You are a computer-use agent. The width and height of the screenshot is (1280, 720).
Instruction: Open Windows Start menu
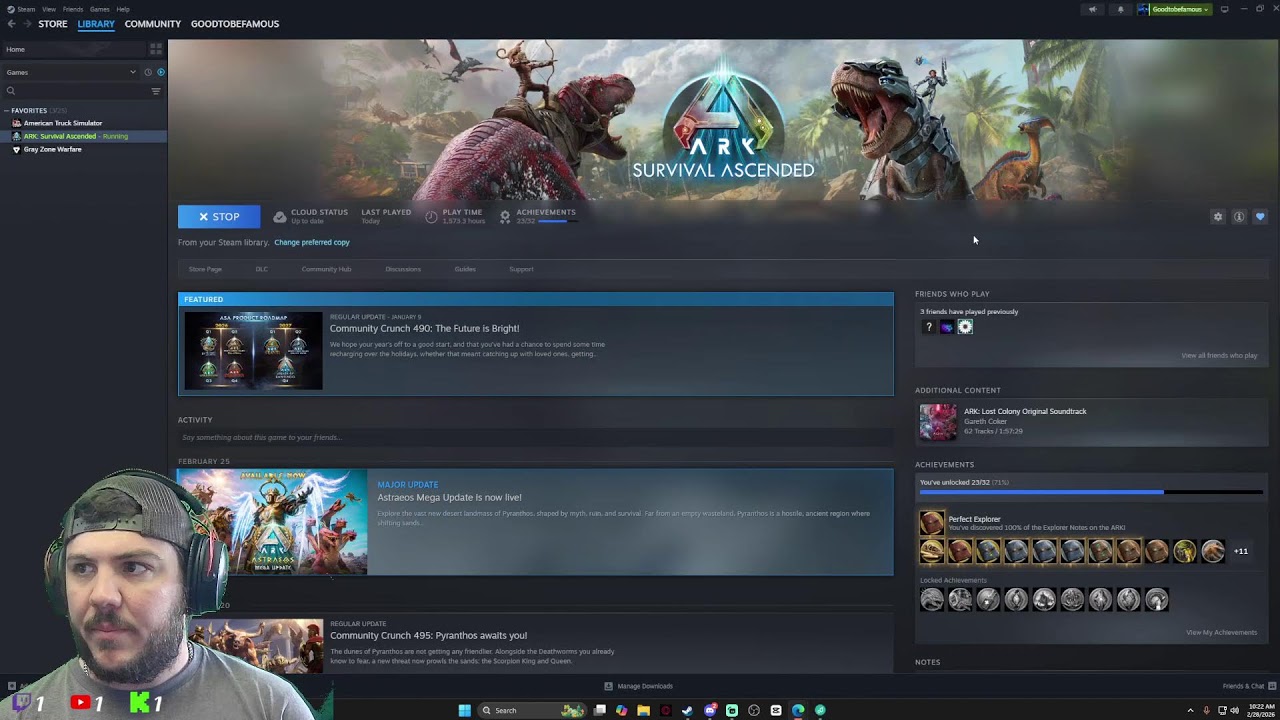[464, 710]
